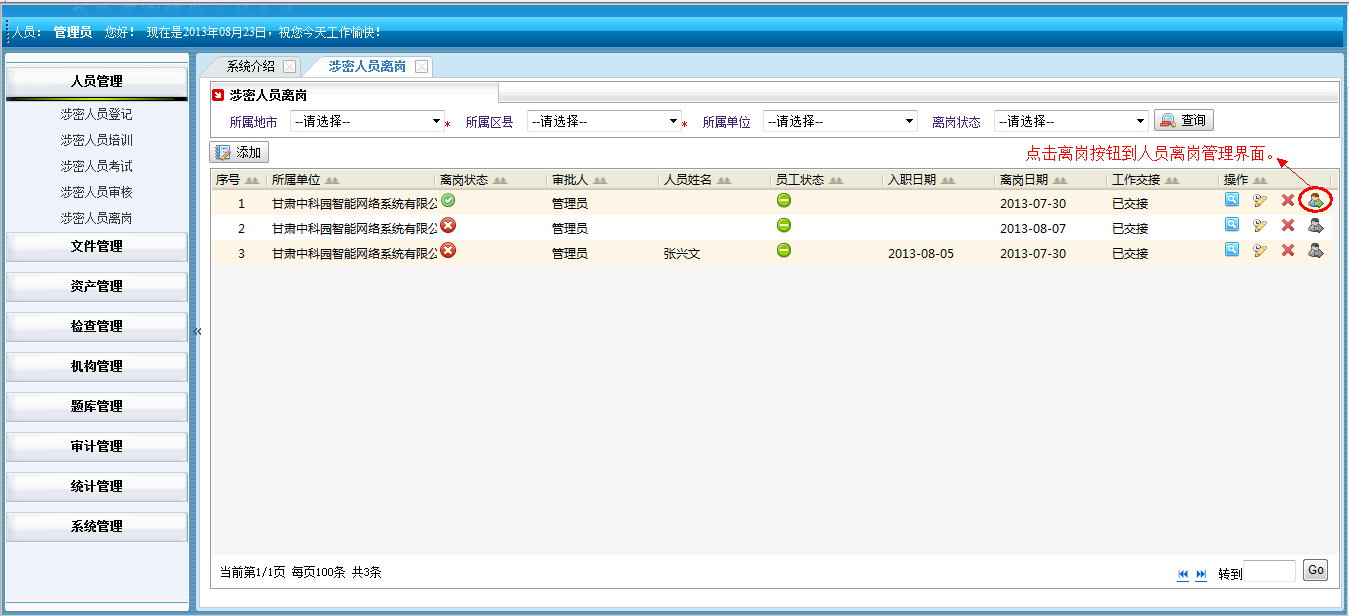Collapse the 人员管理 sidebar section
The width and height of the screenshot is (1349, 616).
pyautogui.click(x=97, y=81)
